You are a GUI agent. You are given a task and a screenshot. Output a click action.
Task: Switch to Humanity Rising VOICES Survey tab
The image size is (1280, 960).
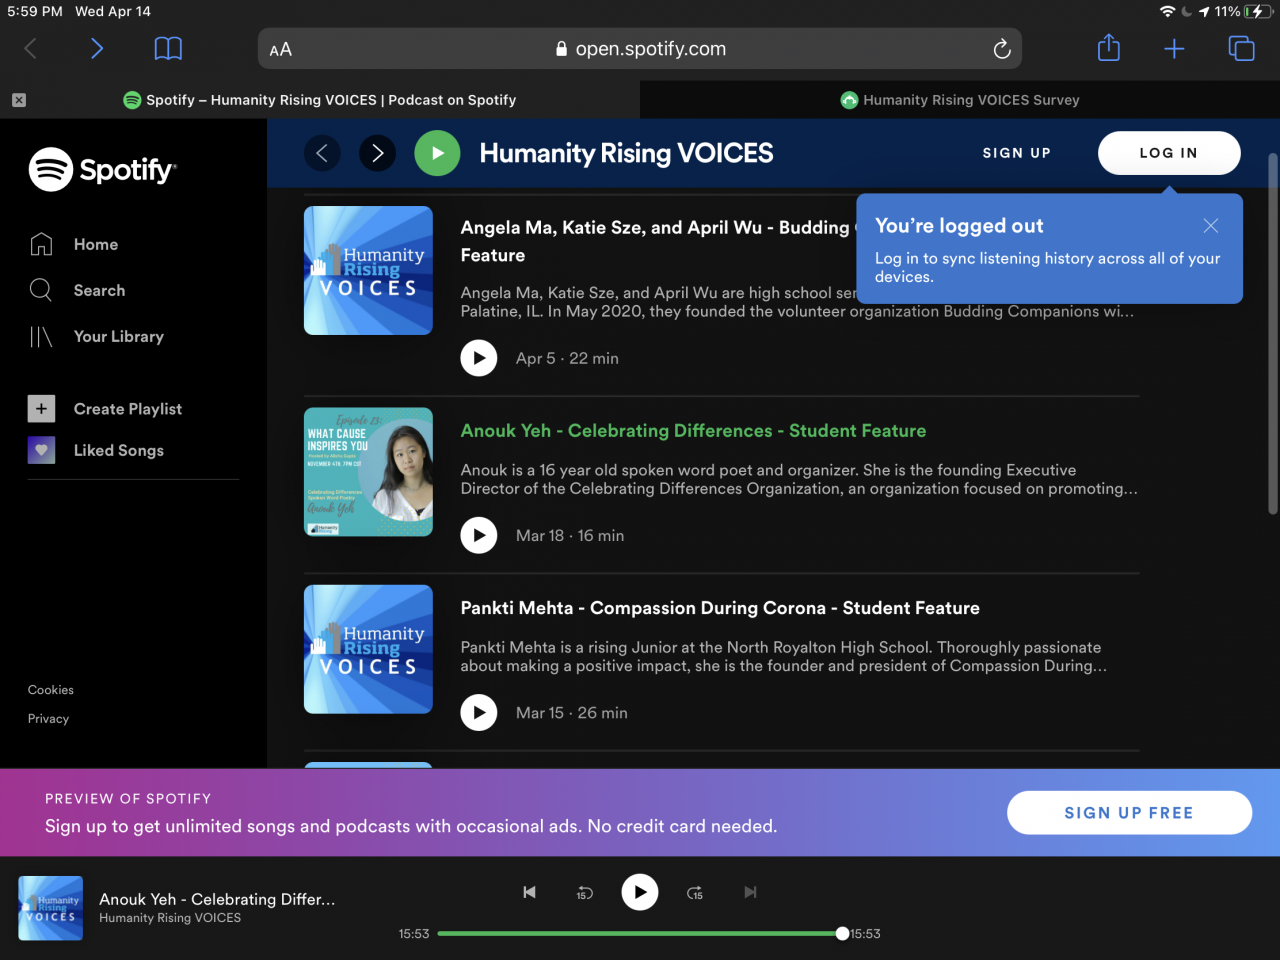pyautogui.click(x=960, y=100)
